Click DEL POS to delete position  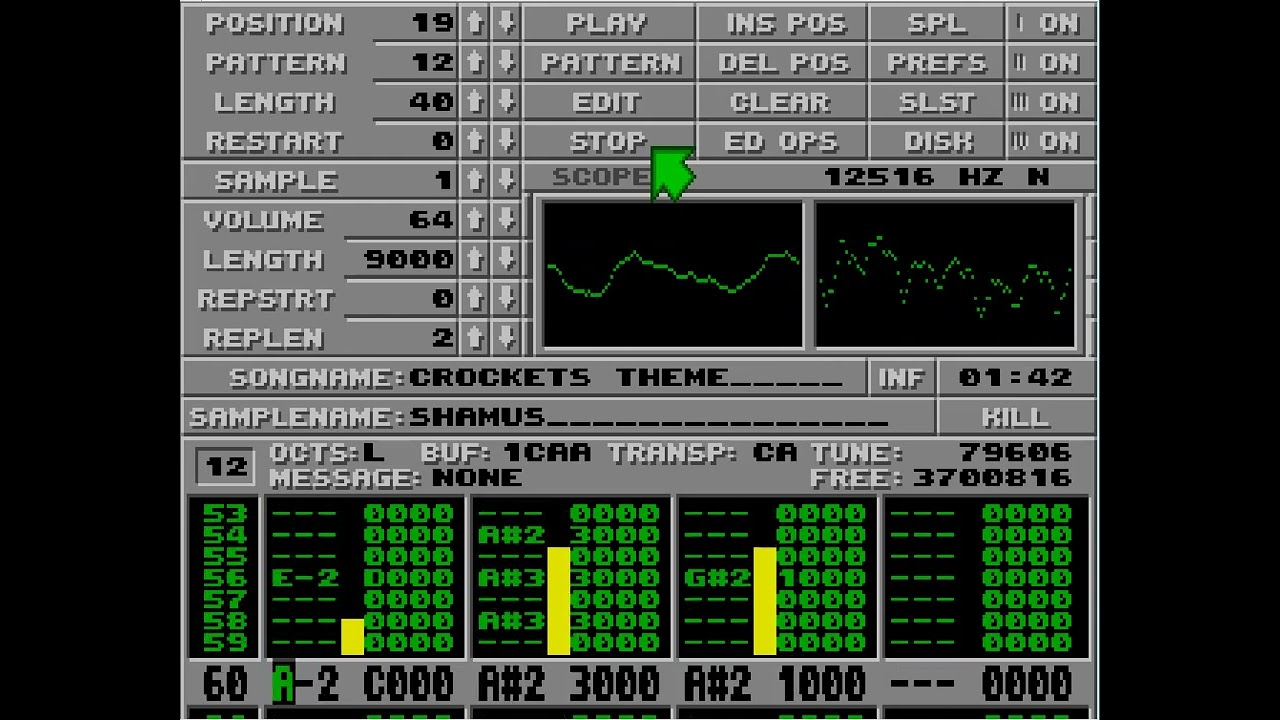tap(782, 62)
